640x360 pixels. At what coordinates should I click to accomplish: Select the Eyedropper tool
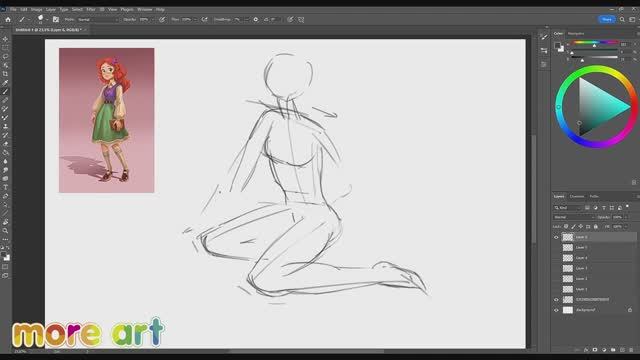(5, 83)
